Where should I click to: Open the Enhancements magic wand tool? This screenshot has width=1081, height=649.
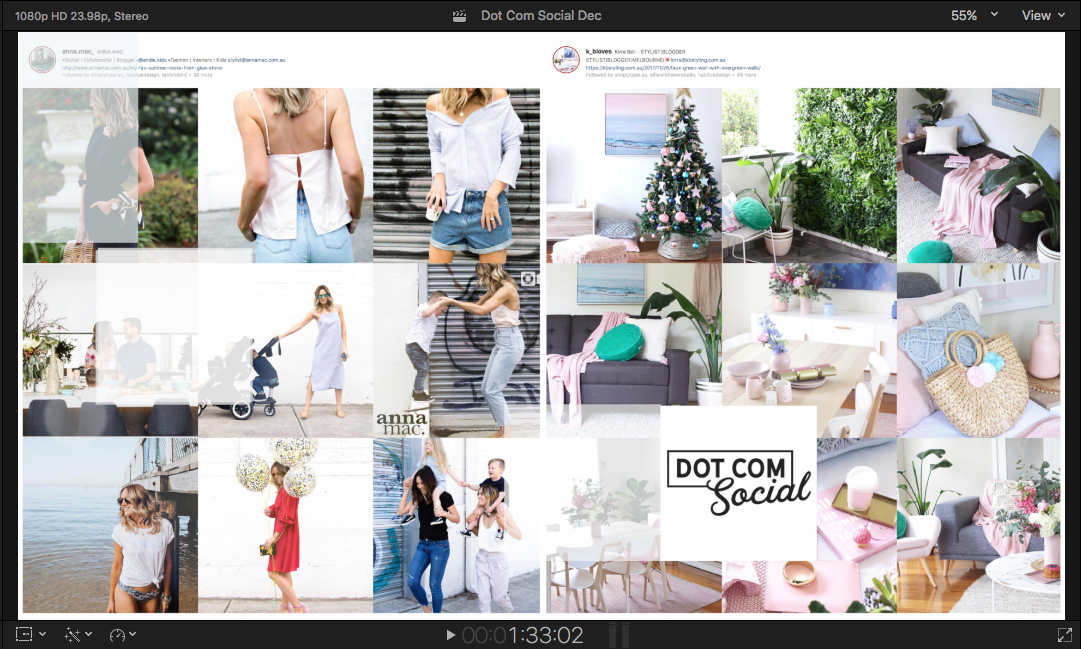tap(73, 635)
